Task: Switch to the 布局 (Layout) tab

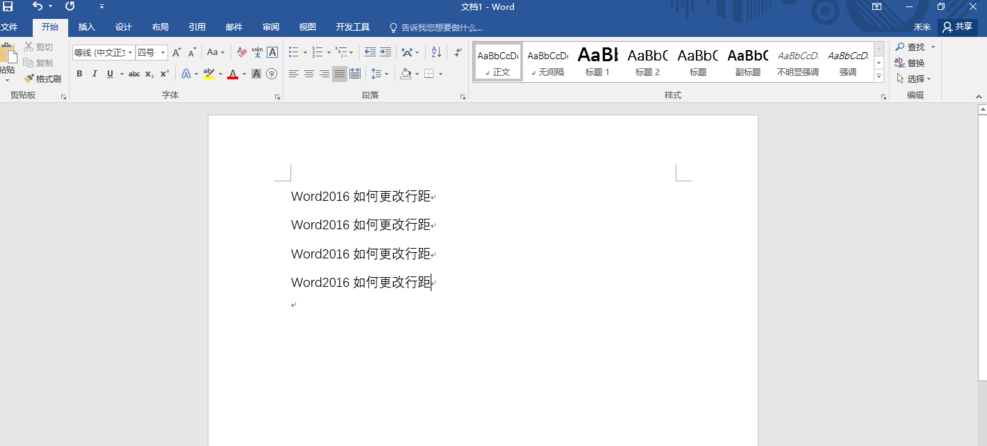Action: [160, 27]
